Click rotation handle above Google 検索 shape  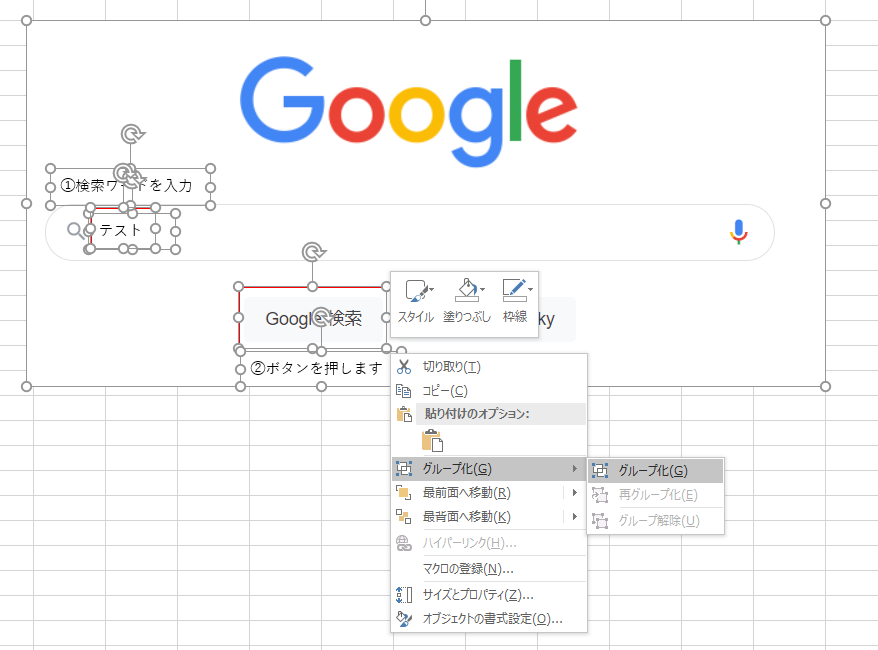coord(313,252)
